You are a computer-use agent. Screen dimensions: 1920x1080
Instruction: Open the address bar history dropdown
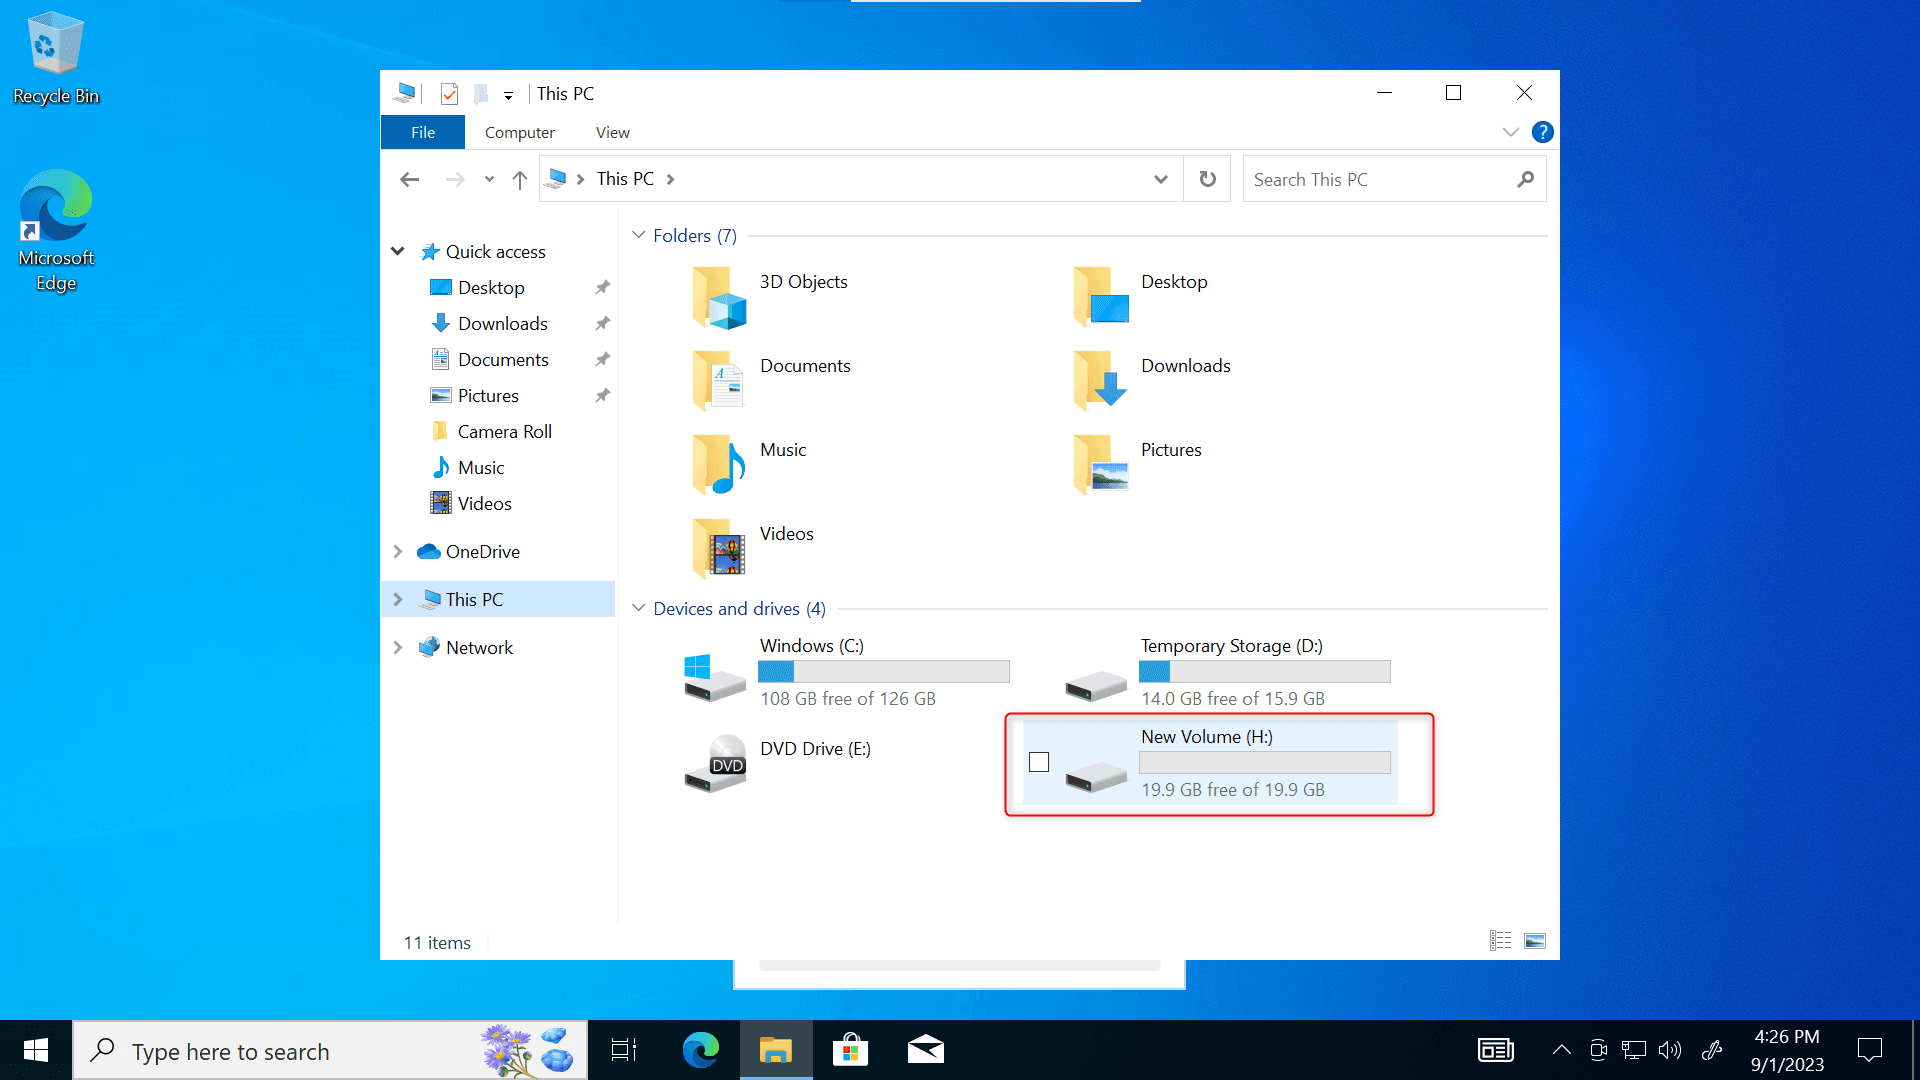1160,180
